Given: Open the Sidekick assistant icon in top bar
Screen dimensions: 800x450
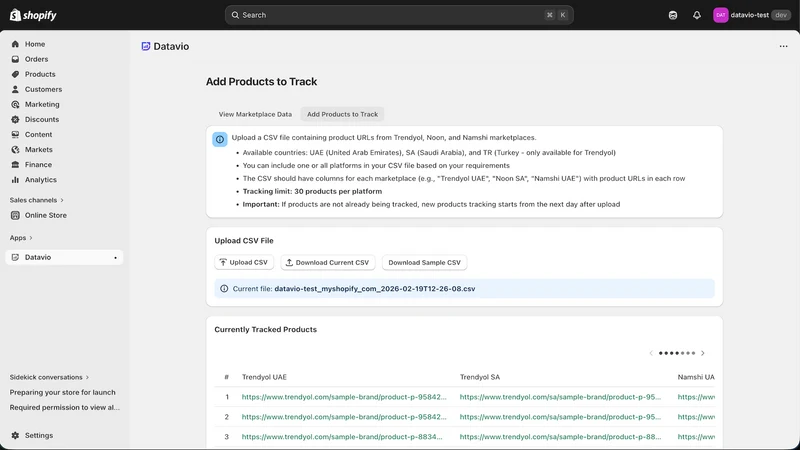Looking at the screenshot, I should coord(673,15).
